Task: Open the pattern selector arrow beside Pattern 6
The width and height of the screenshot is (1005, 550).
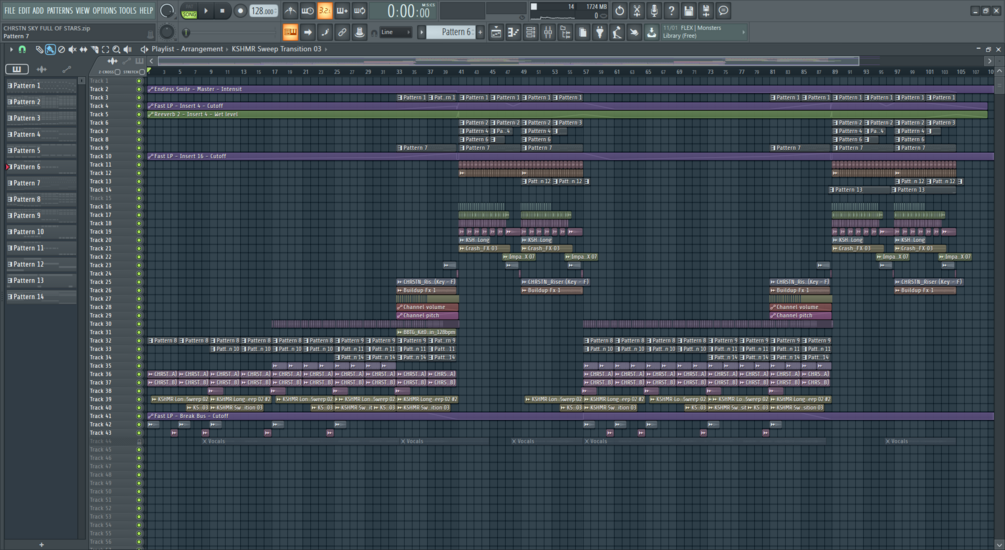Action: point(421,32)
